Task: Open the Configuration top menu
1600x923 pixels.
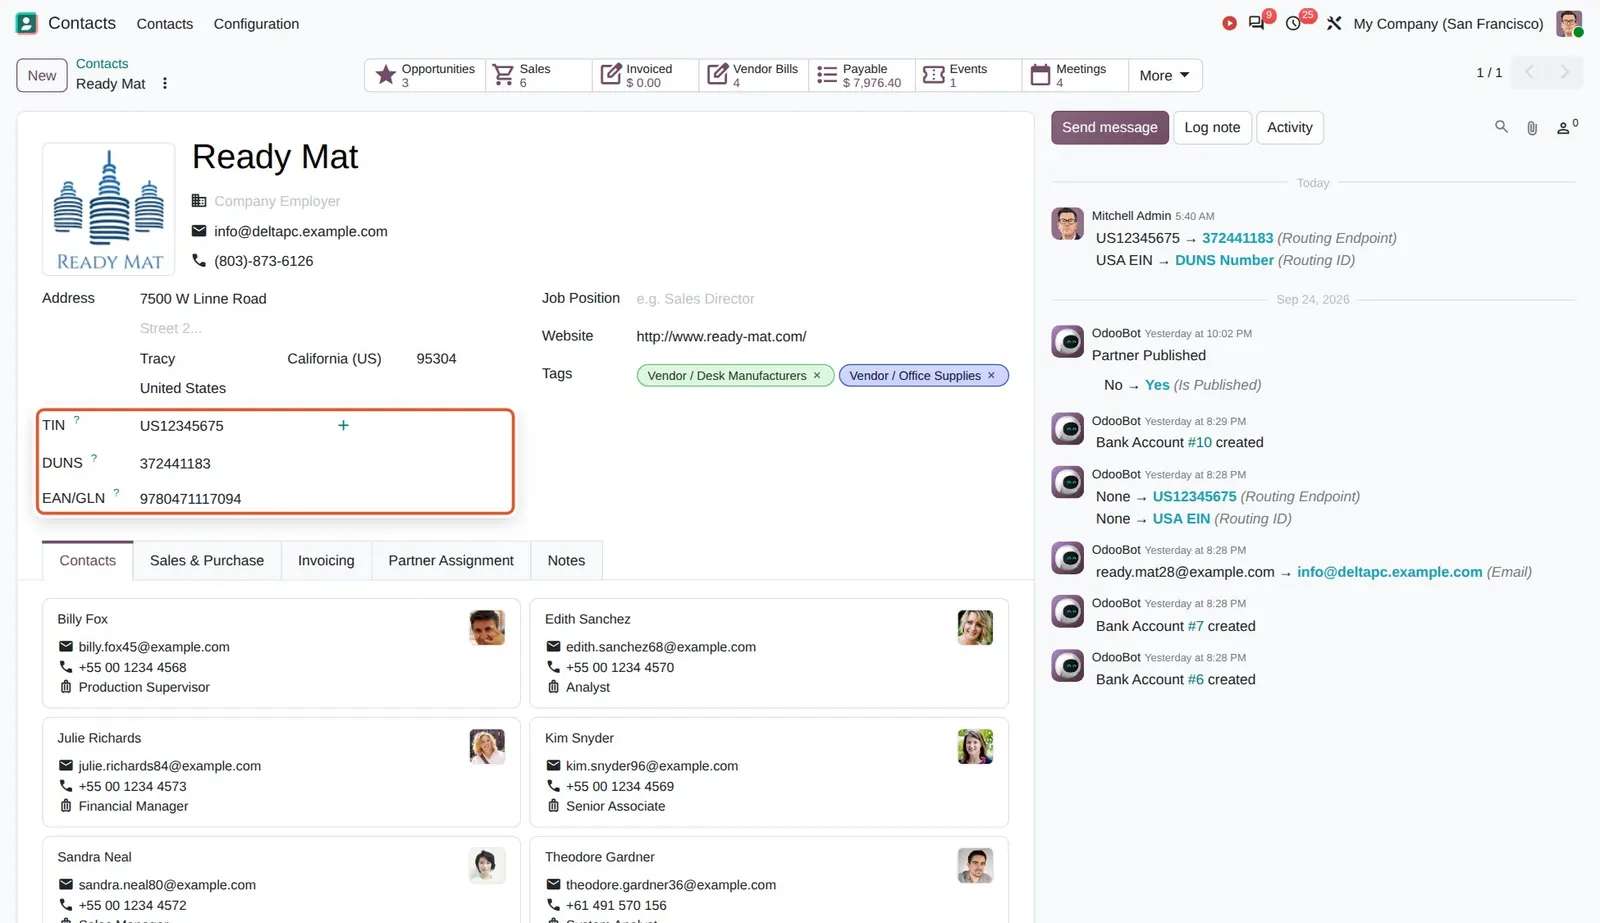Action: coord(256,24)
